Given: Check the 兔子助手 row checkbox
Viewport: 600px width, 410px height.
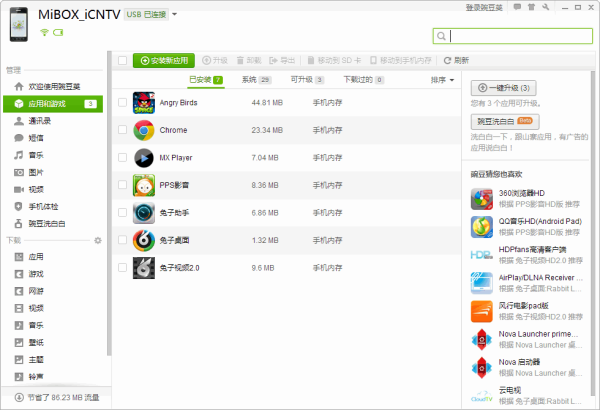Looking at the screenshot, I should [x=122, y=212].
